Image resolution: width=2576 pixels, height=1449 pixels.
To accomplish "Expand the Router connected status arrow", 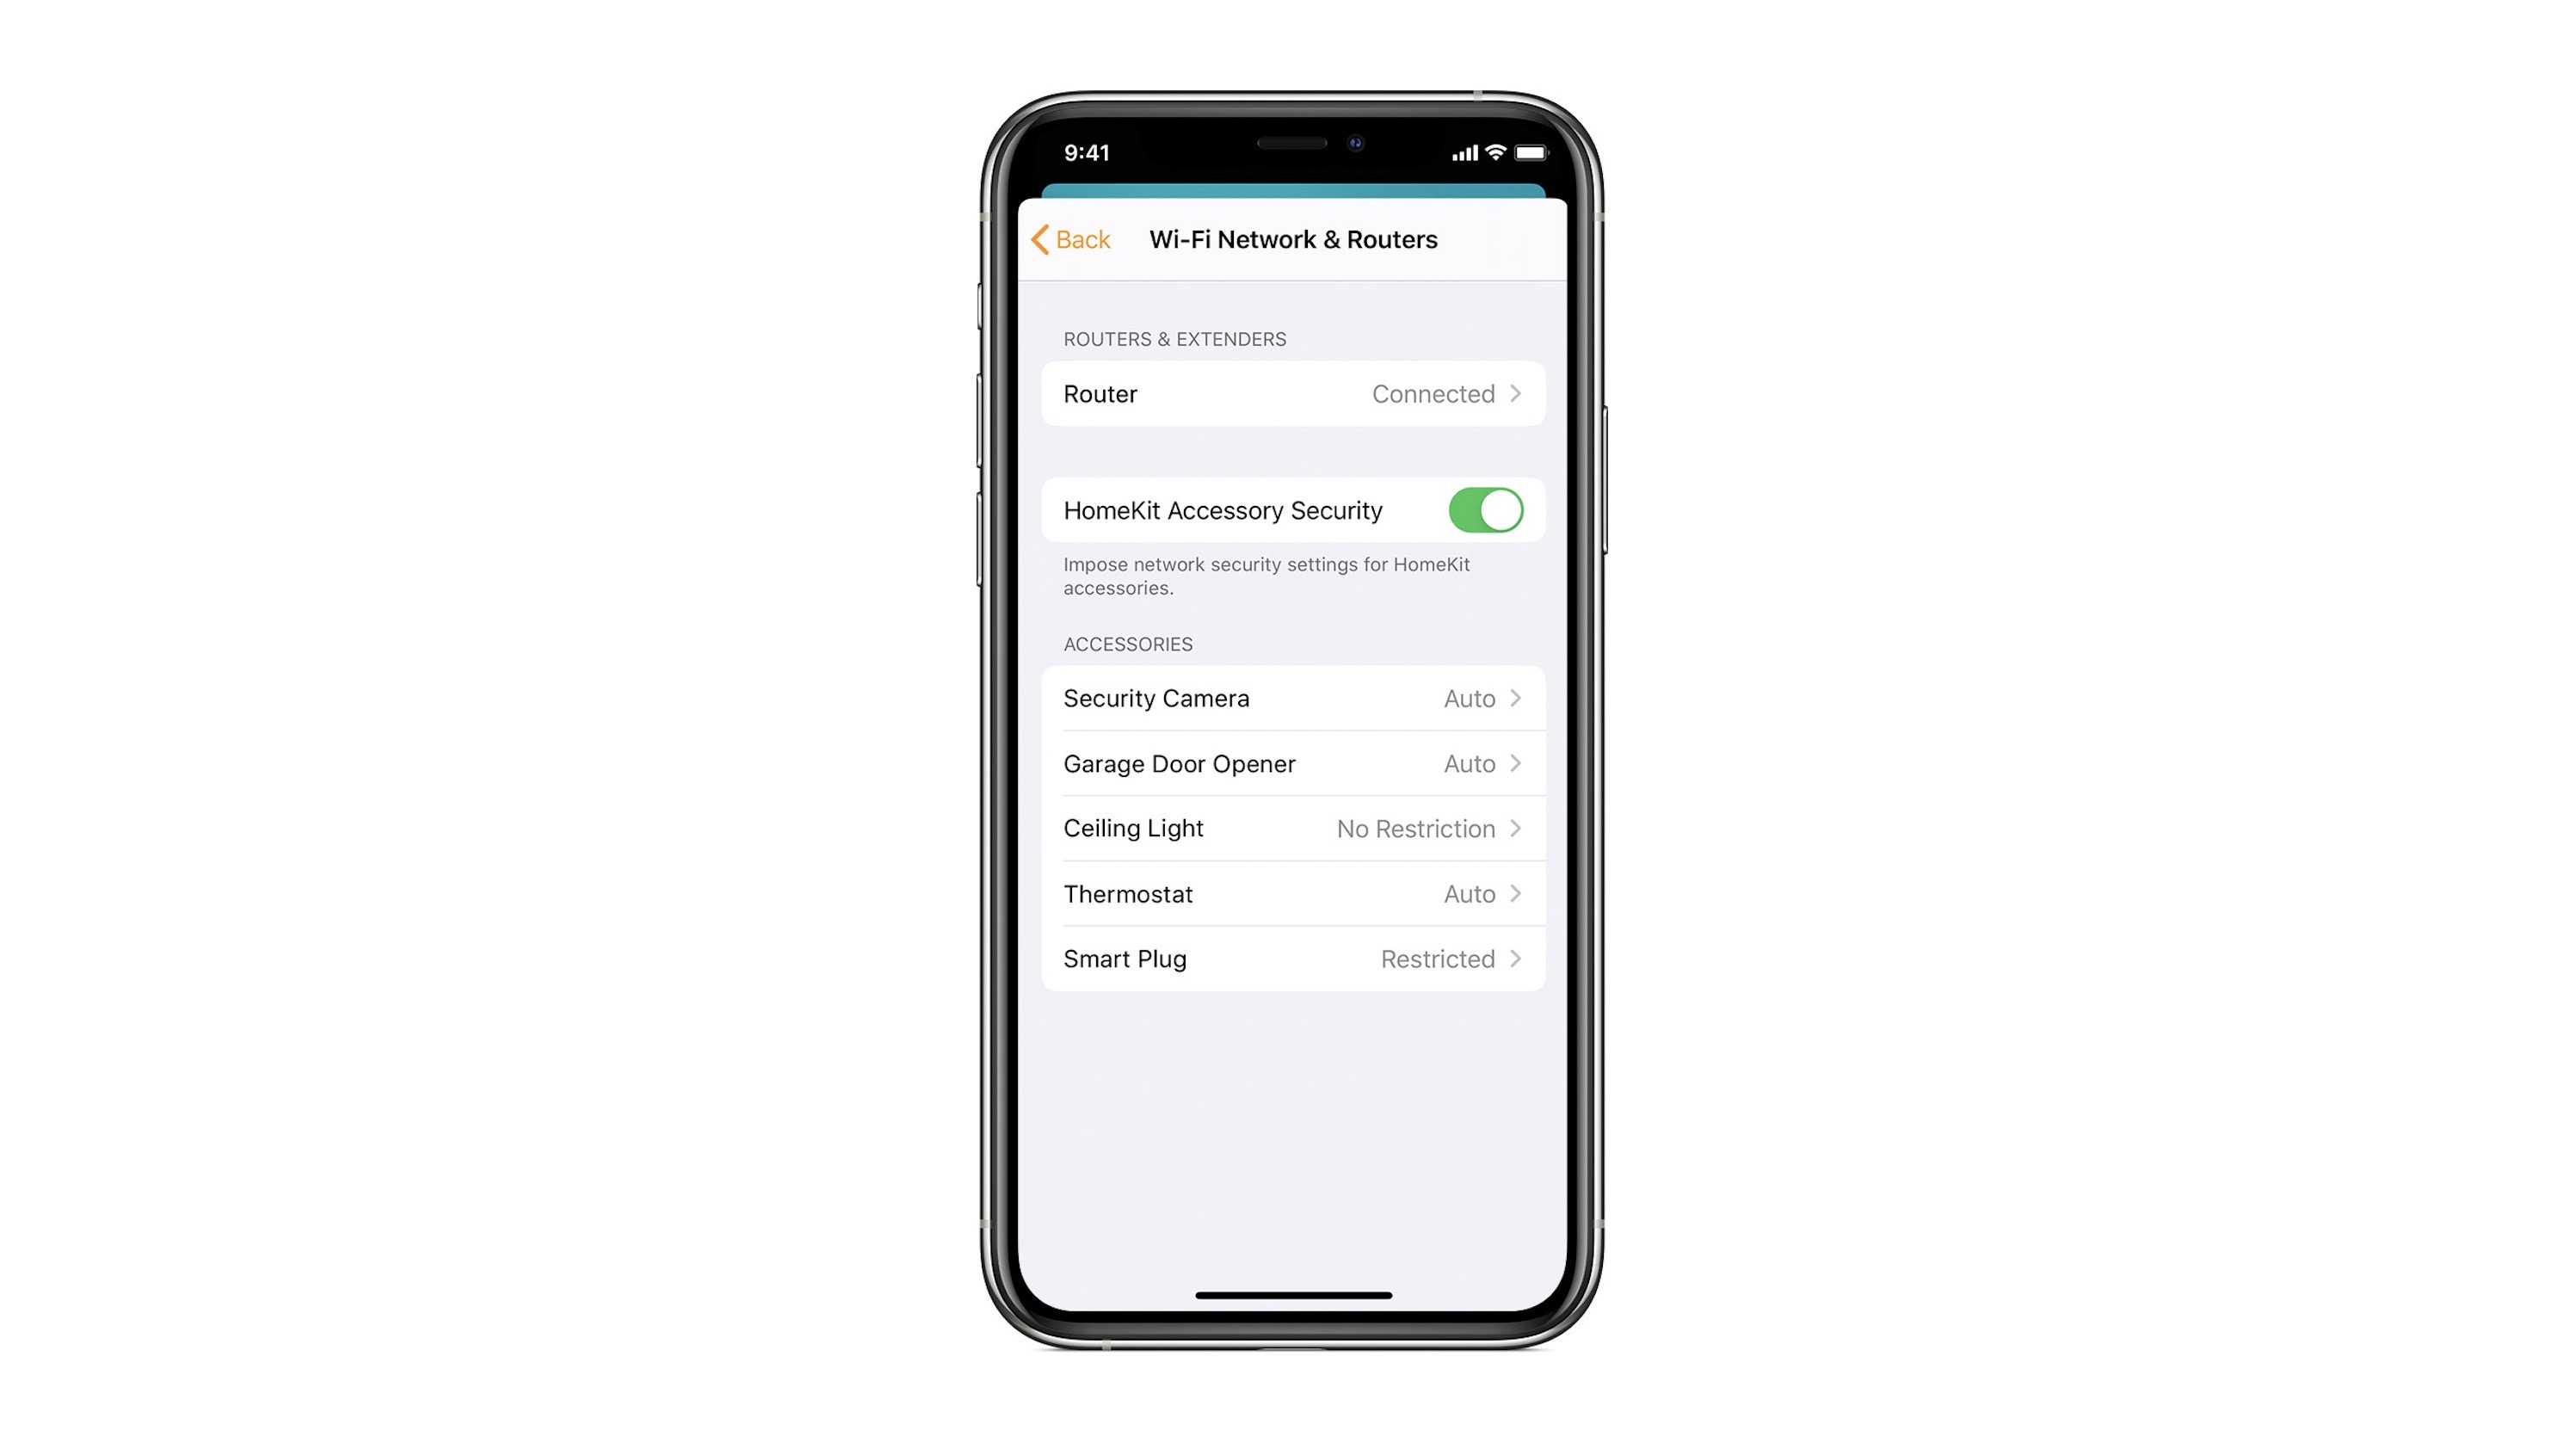I will tap(1518, 392).
